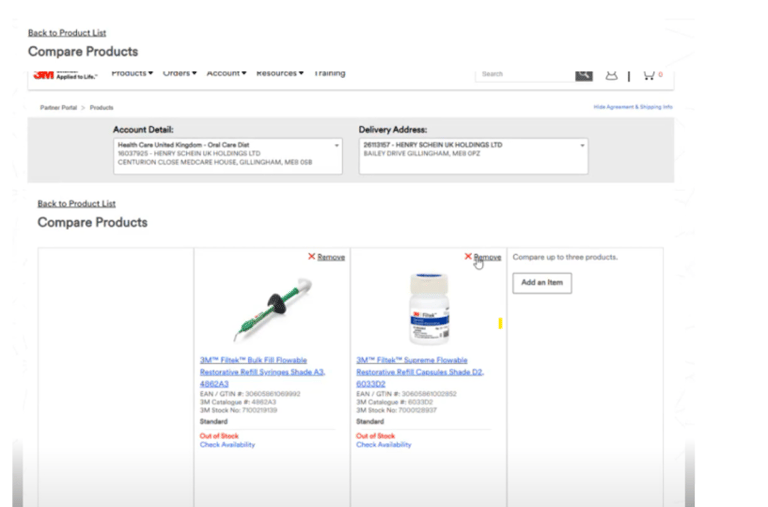Screen dimensions: 768x507
Task: Click 3M Stock No: 7100219139 text
Action: (x=239, y=410)
